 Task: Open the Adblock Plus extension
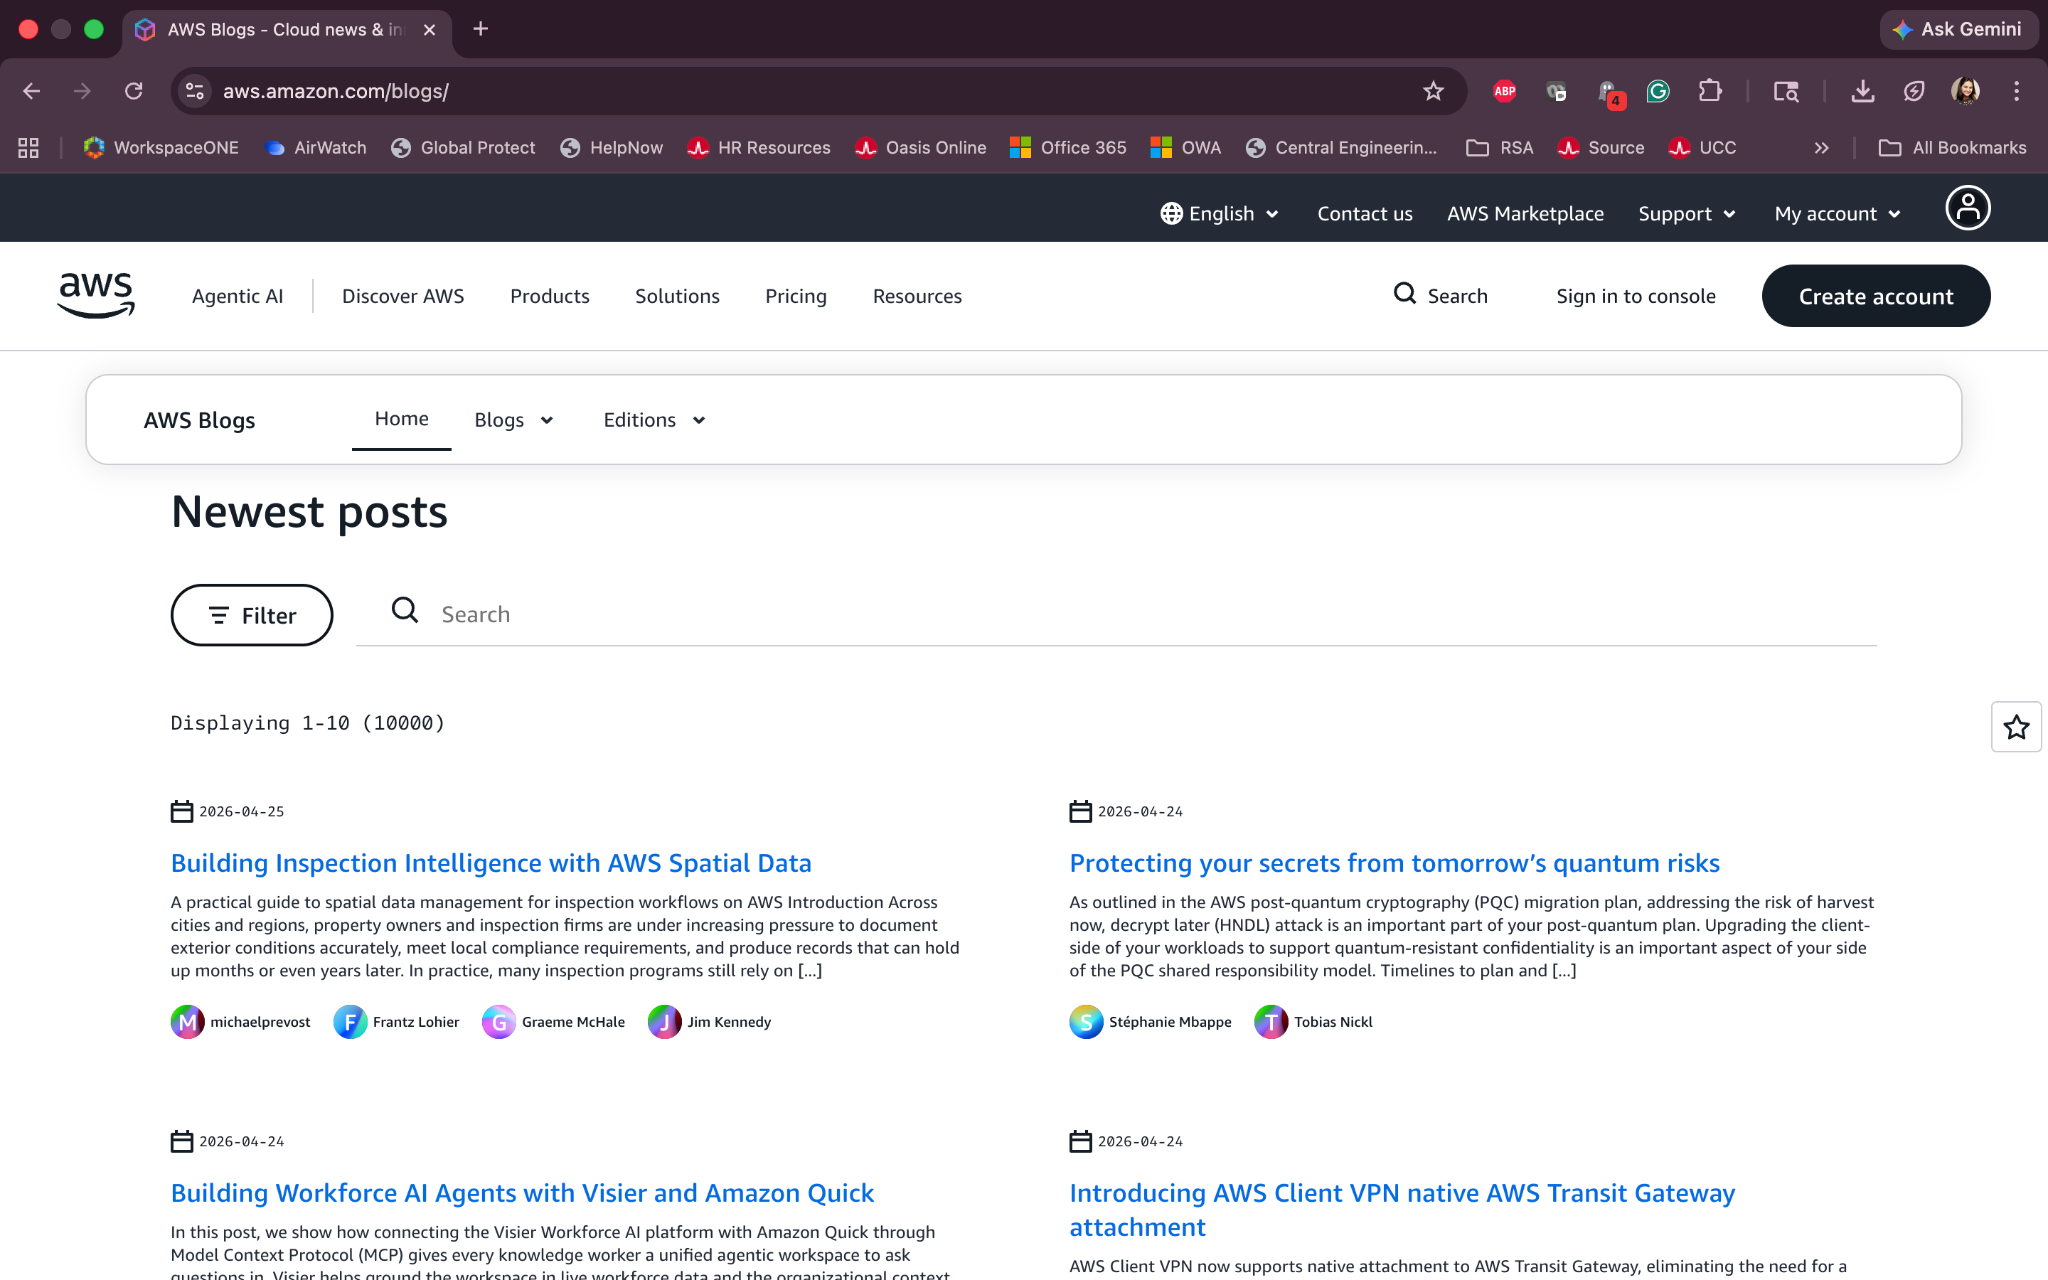click(1504, 91)
